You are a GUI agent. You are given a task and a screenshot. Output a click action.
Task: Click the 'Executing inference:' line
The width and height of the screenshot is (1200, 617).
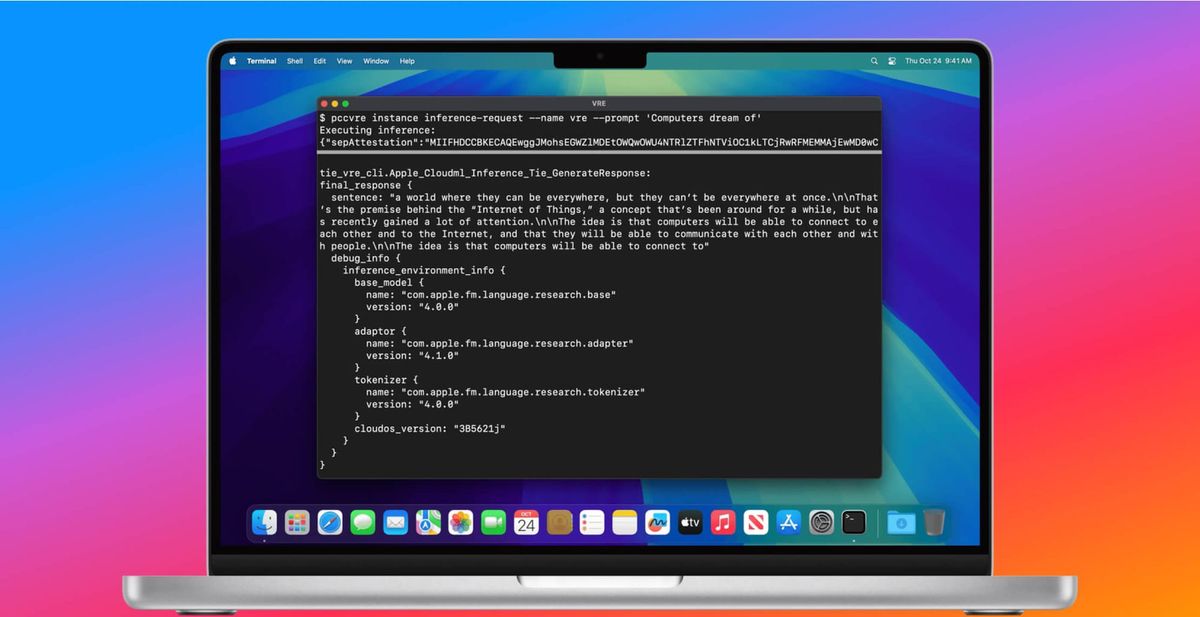tap(378, 130)
